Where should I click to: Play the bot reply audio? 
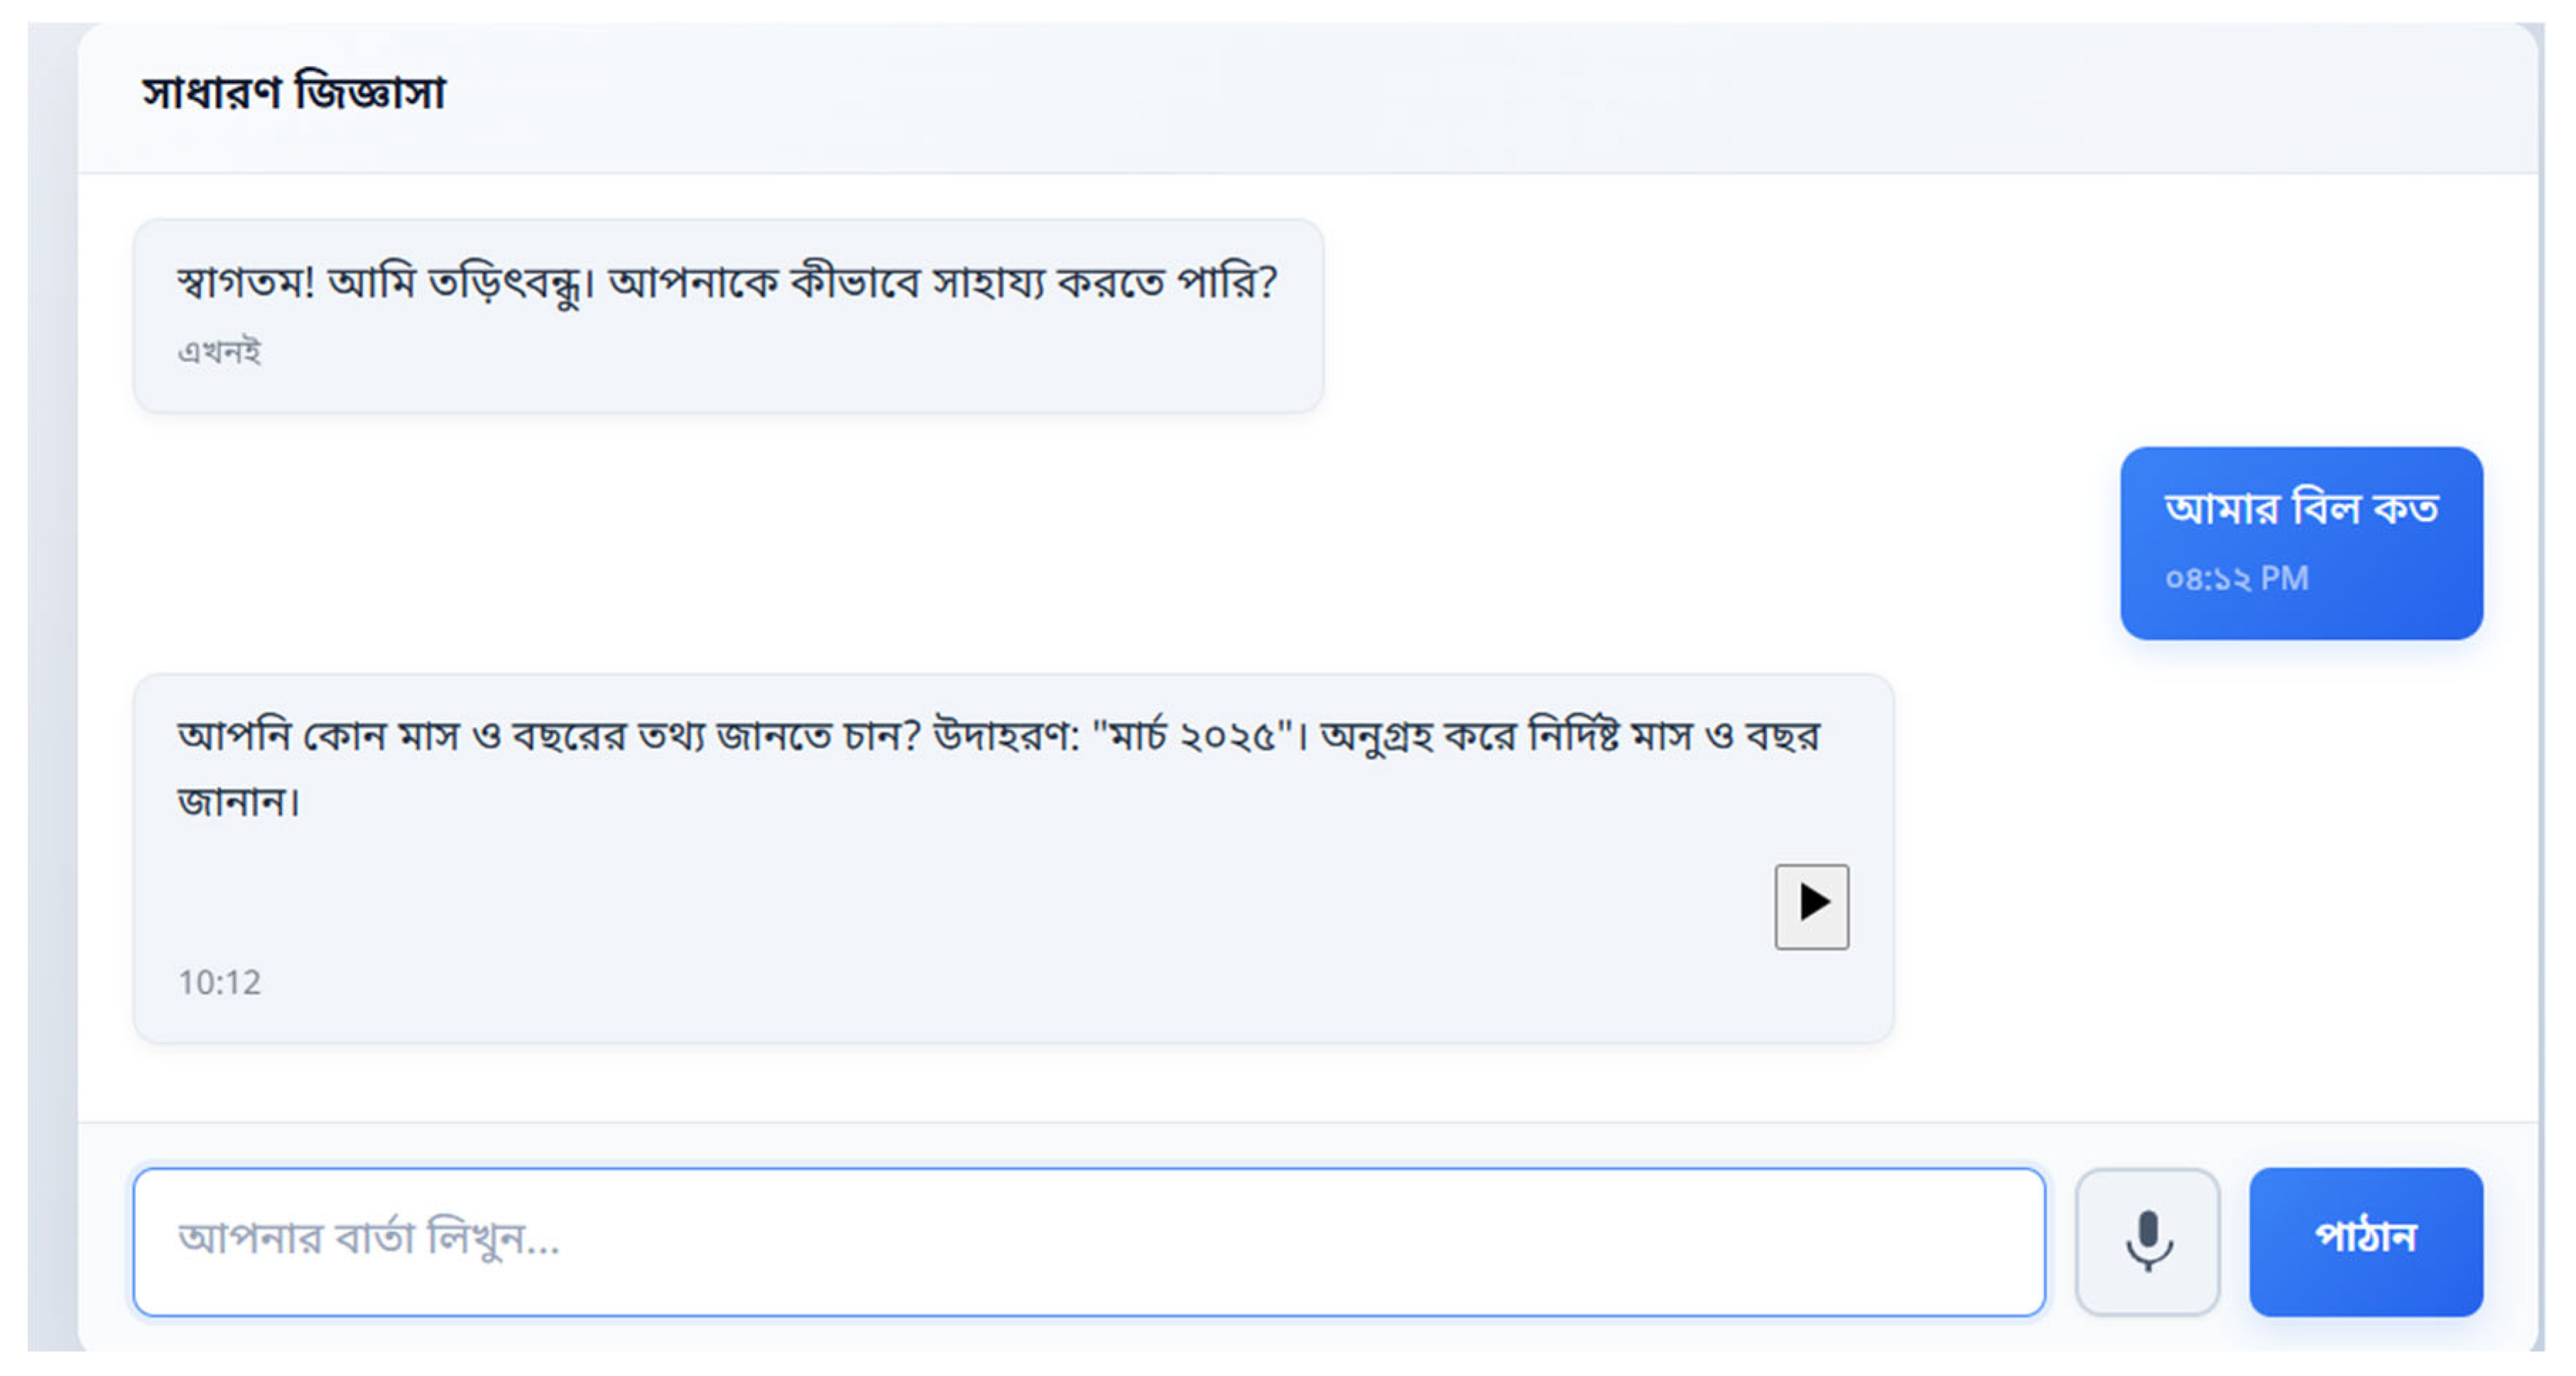pos(1811,906)
